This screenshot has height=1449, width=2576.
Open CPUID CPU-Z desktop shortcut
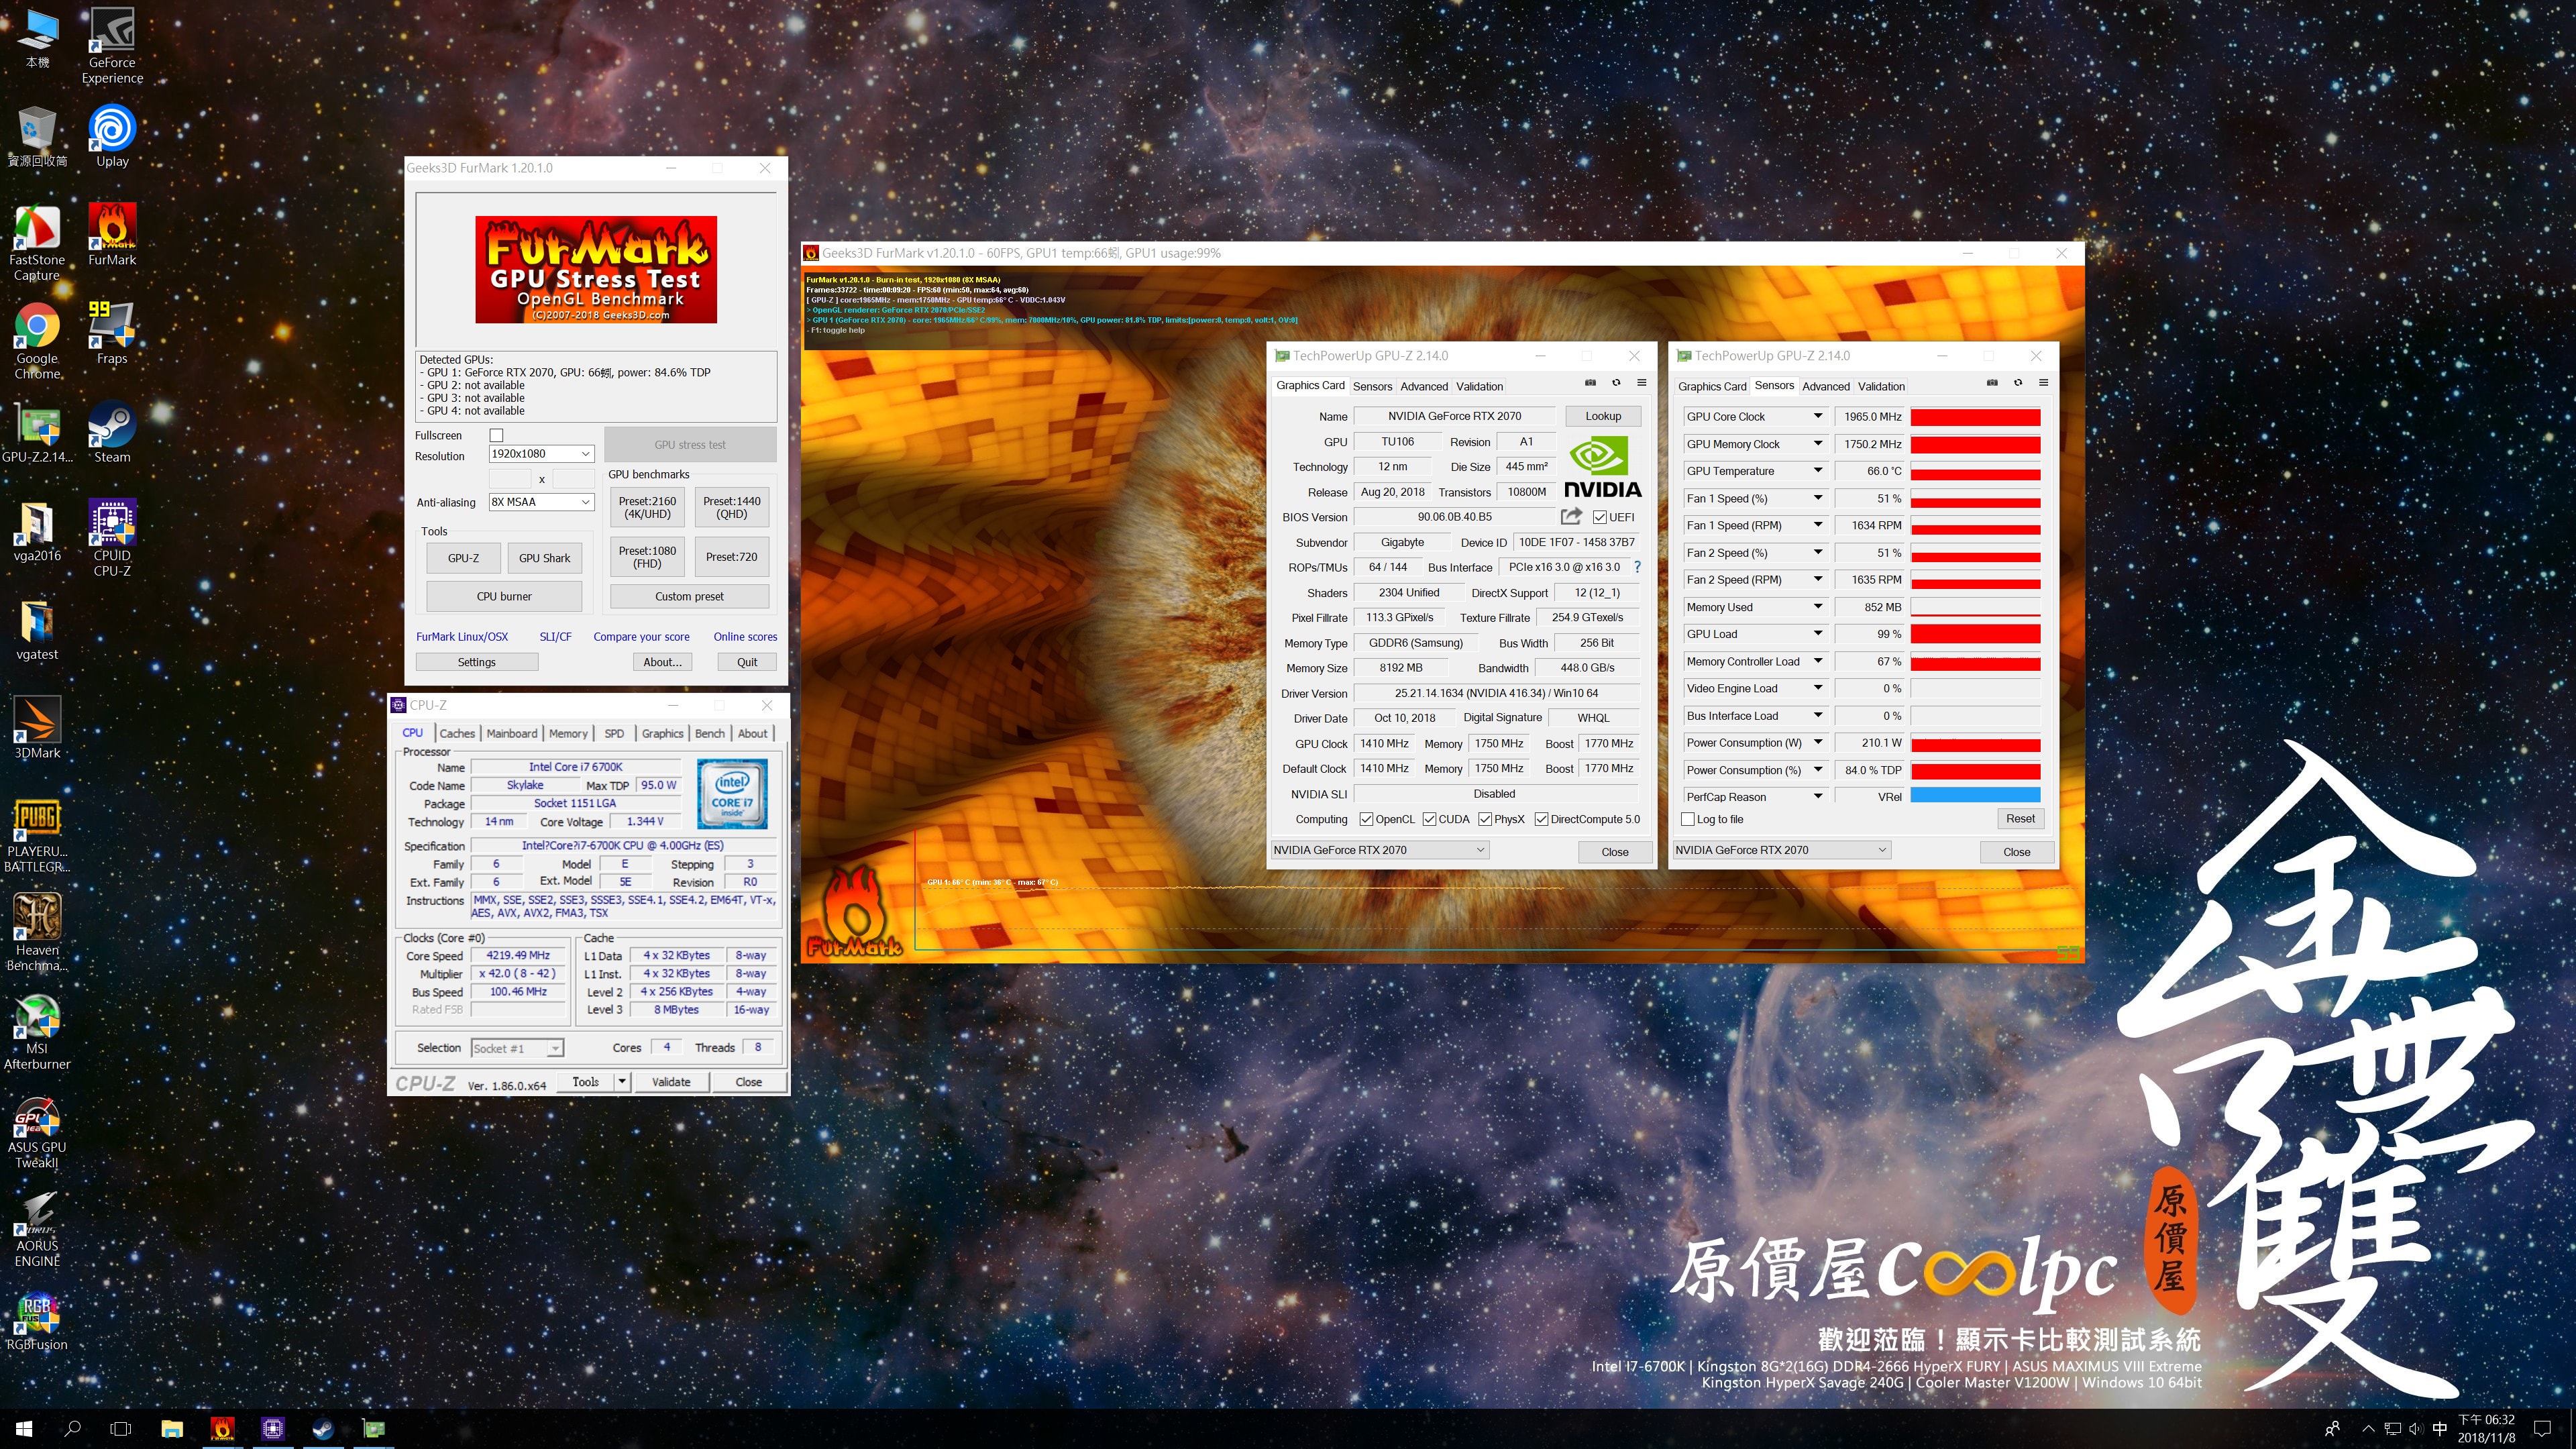(x=112, y=538)
